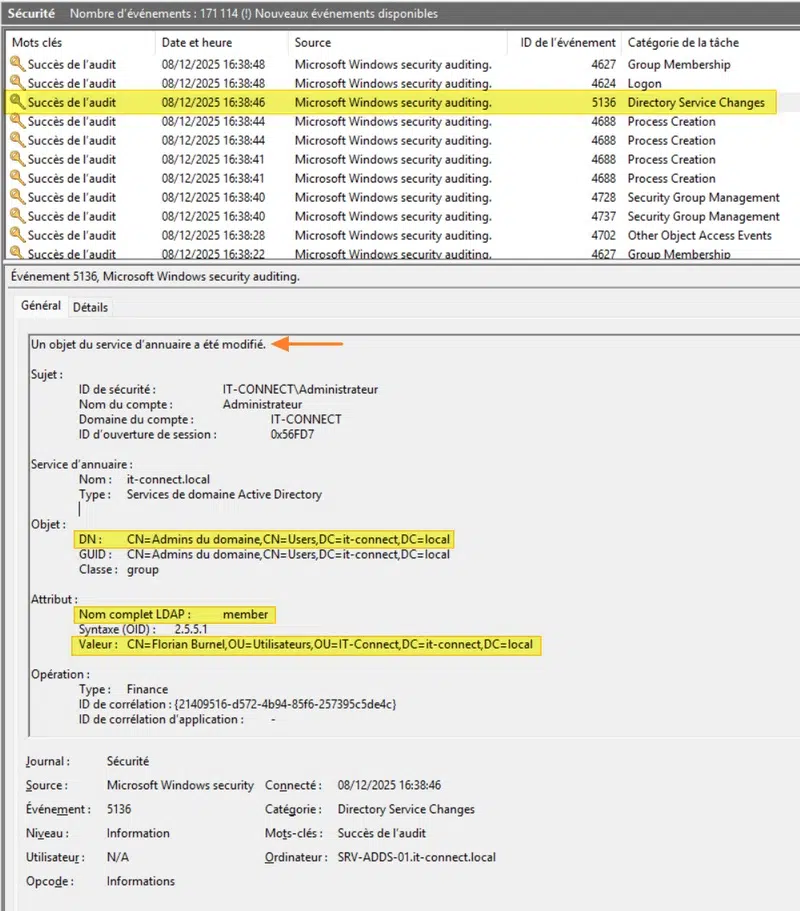
Task: Click the correlation ID {21409516-d572-4b94-85f6-257395c5de4c}
Action: point(285,704)
